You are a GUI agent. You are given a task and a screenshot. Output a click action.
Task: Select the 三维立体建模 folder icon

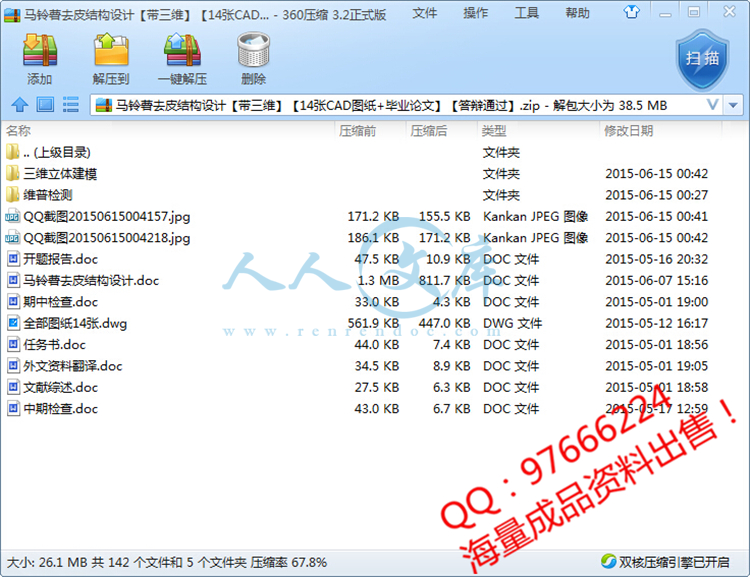[x=13, y=173]
